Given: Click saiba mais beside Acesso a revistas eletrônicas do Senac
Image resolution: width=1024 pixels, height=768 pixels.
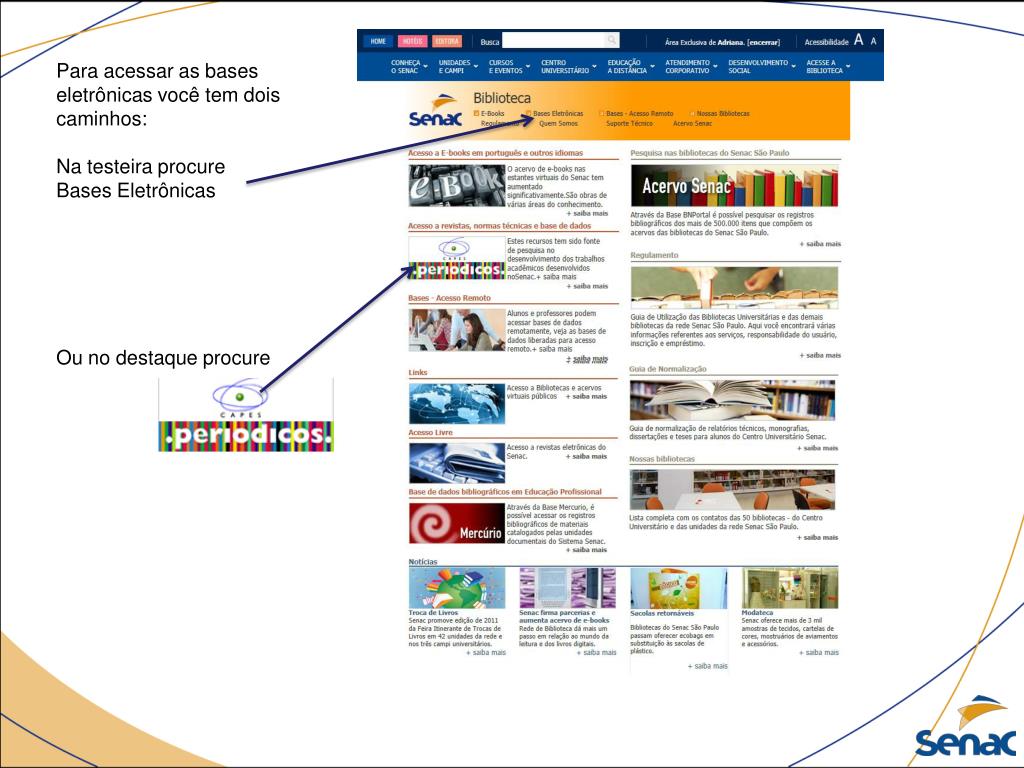Looking at the screenshot, I should point(586,456).
